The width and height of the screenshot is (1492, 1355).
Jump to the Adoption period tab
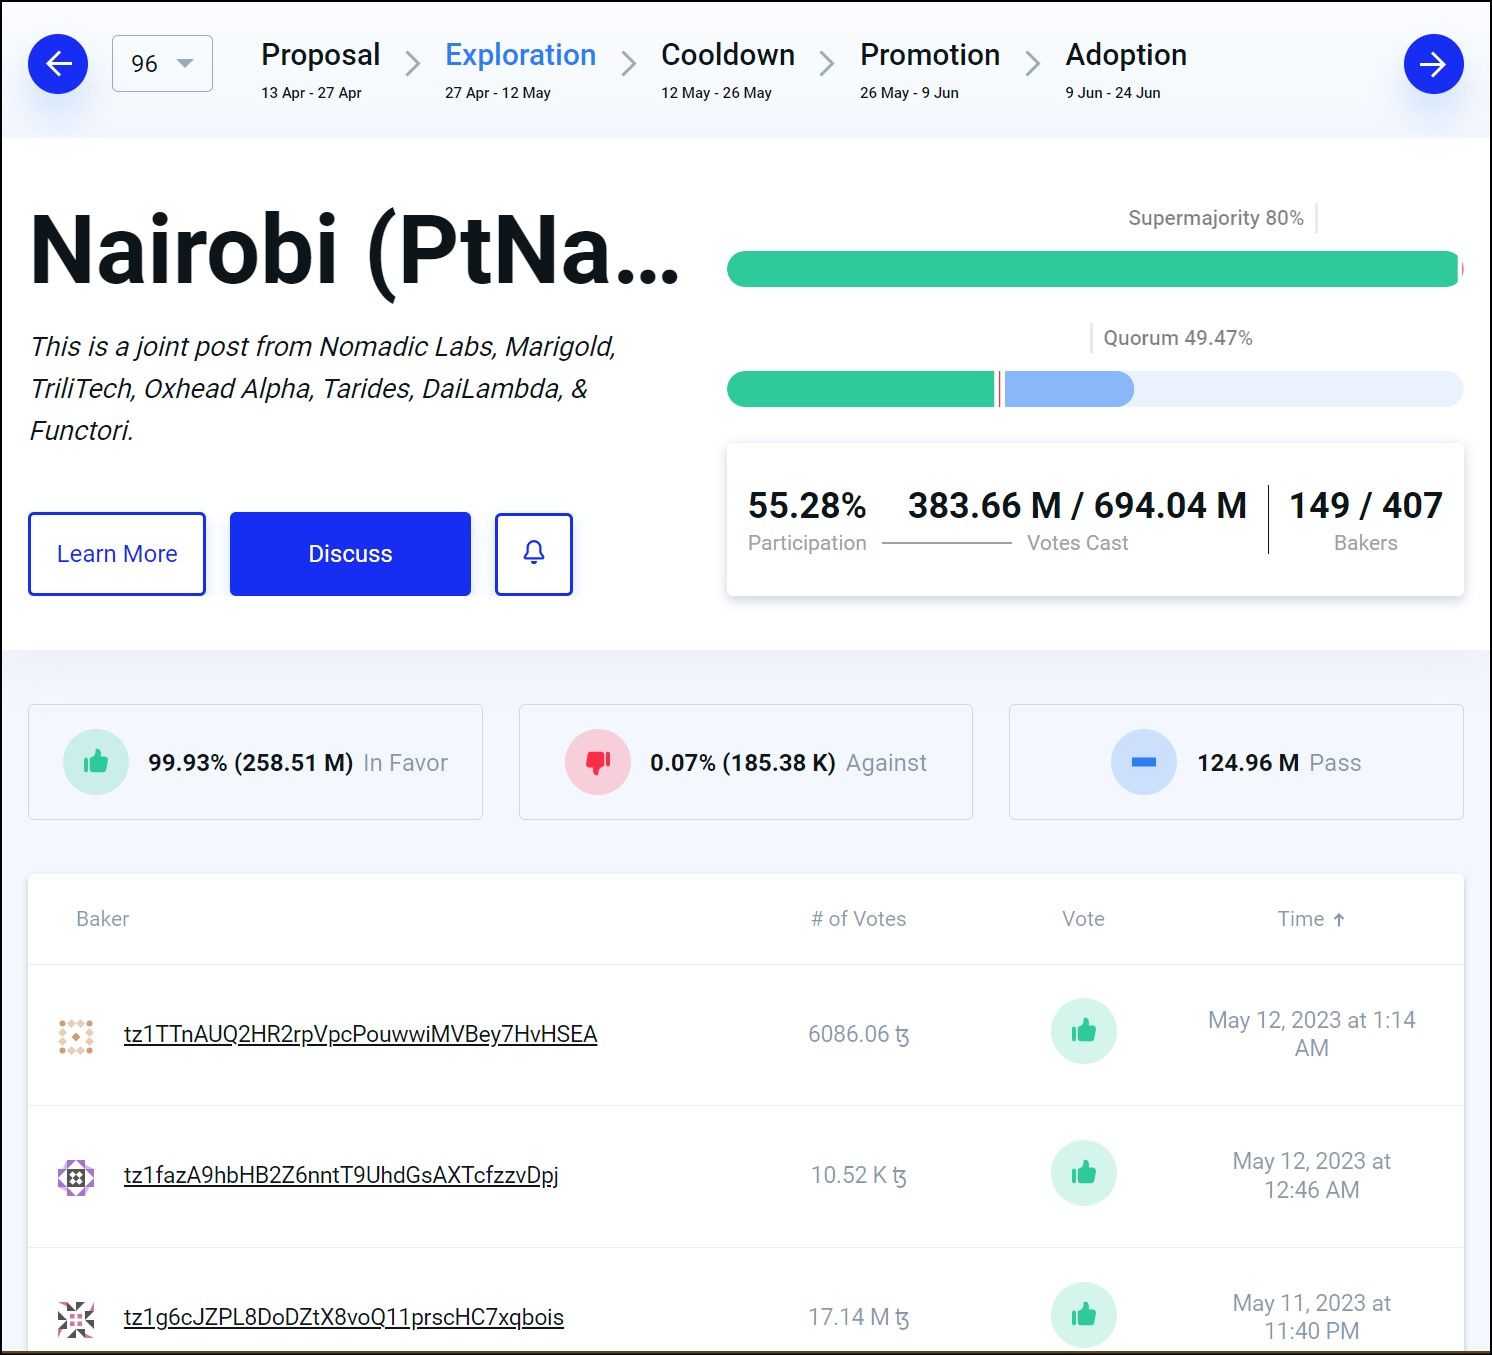1125,56
